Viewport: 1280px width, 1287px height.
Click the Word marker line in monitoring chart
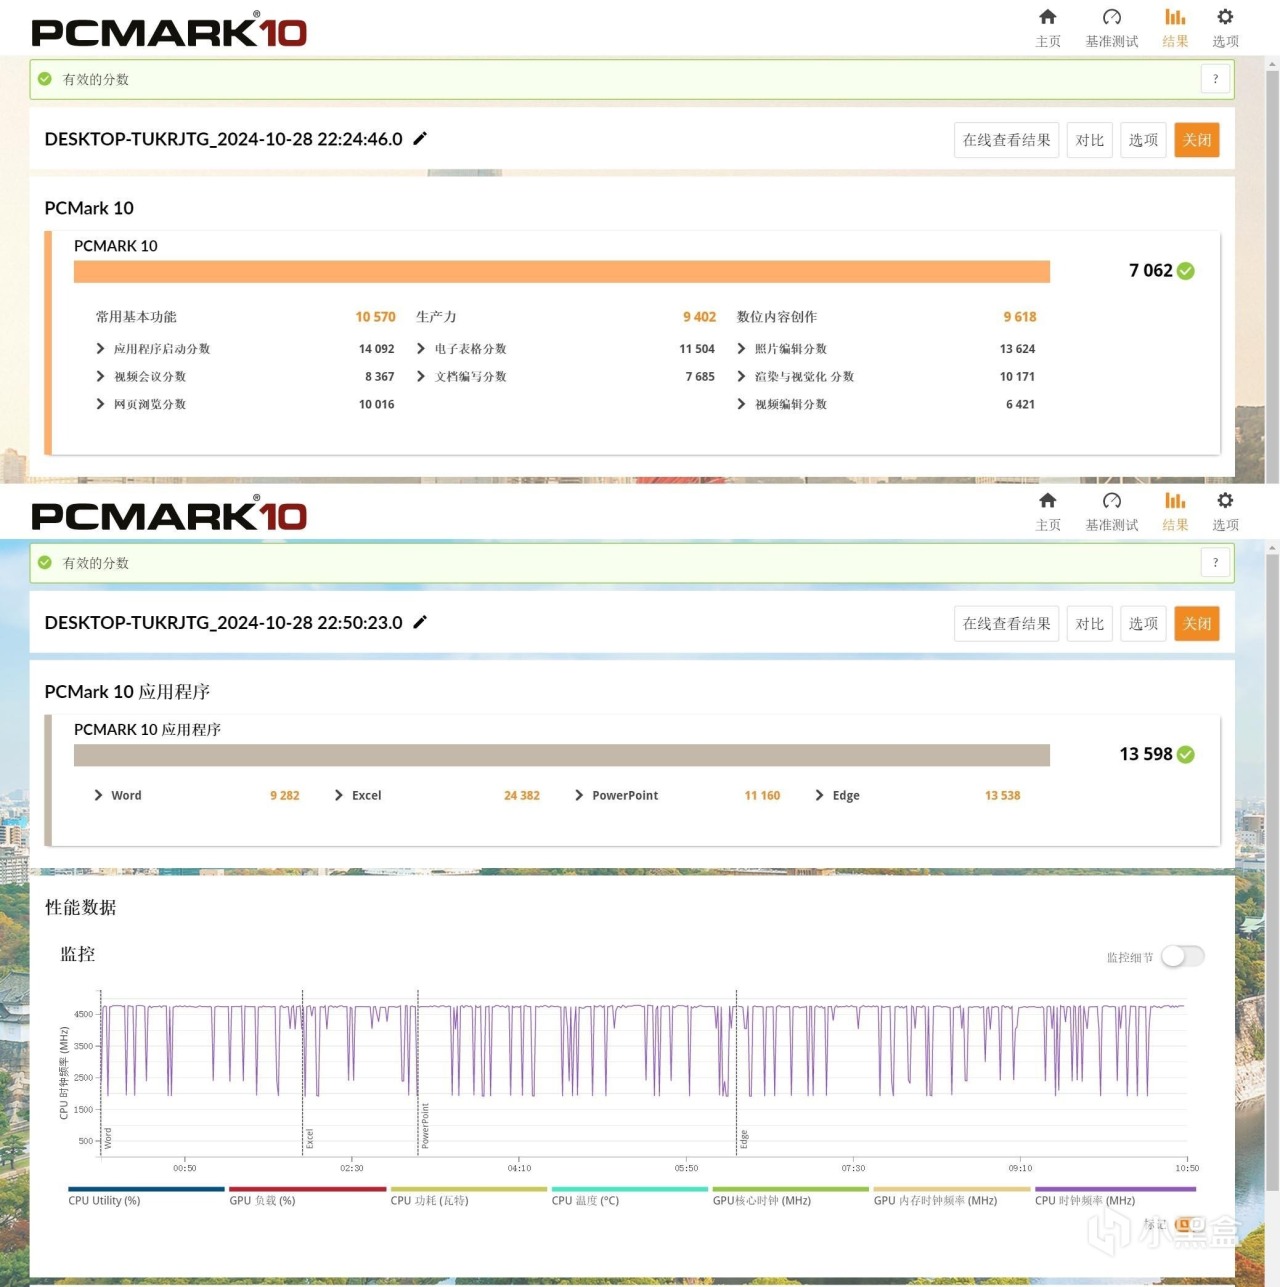[x=102, y=1073]
